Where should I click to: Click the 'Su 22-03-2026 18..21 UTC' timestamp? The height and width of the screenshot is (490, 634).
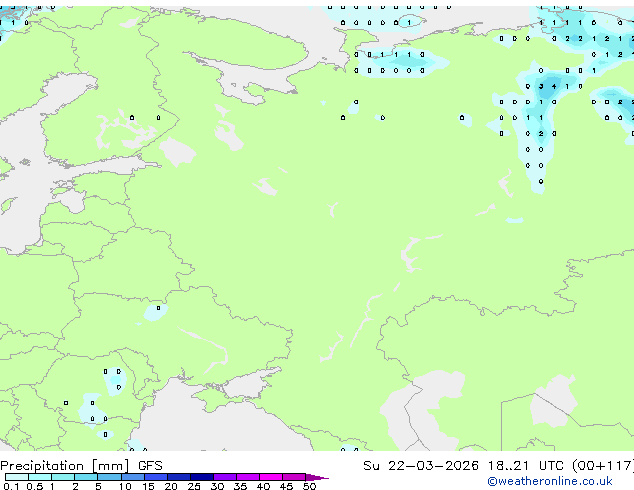pos(465,466)
